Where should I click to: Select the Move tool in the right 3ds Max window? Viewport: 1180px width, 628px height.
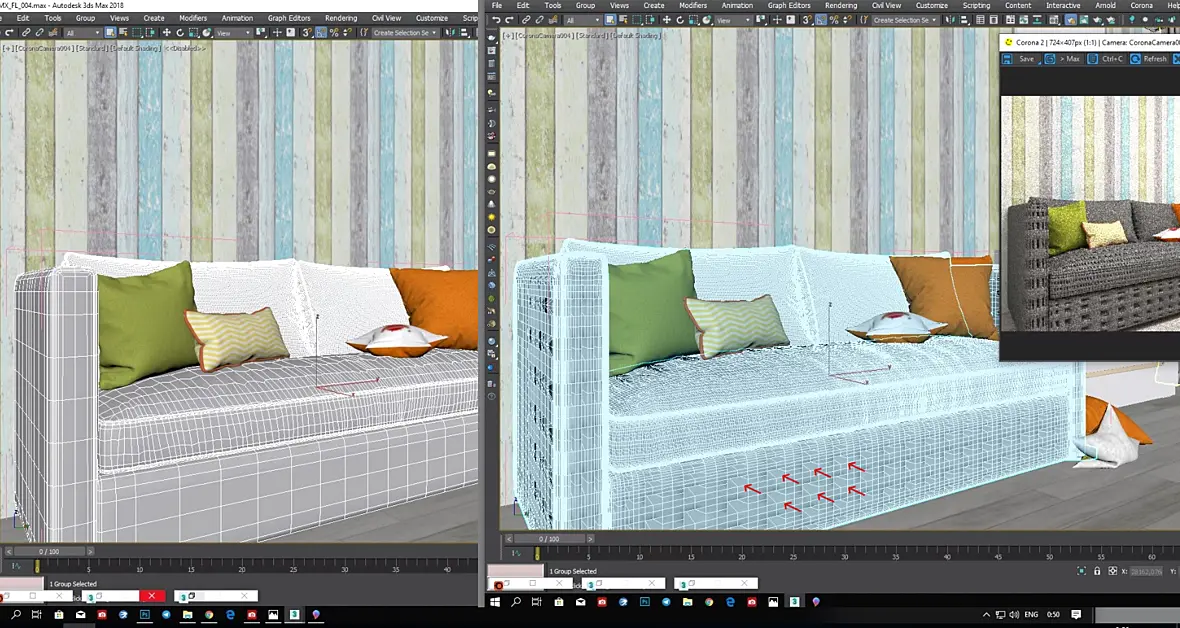(x=667, y=20)
